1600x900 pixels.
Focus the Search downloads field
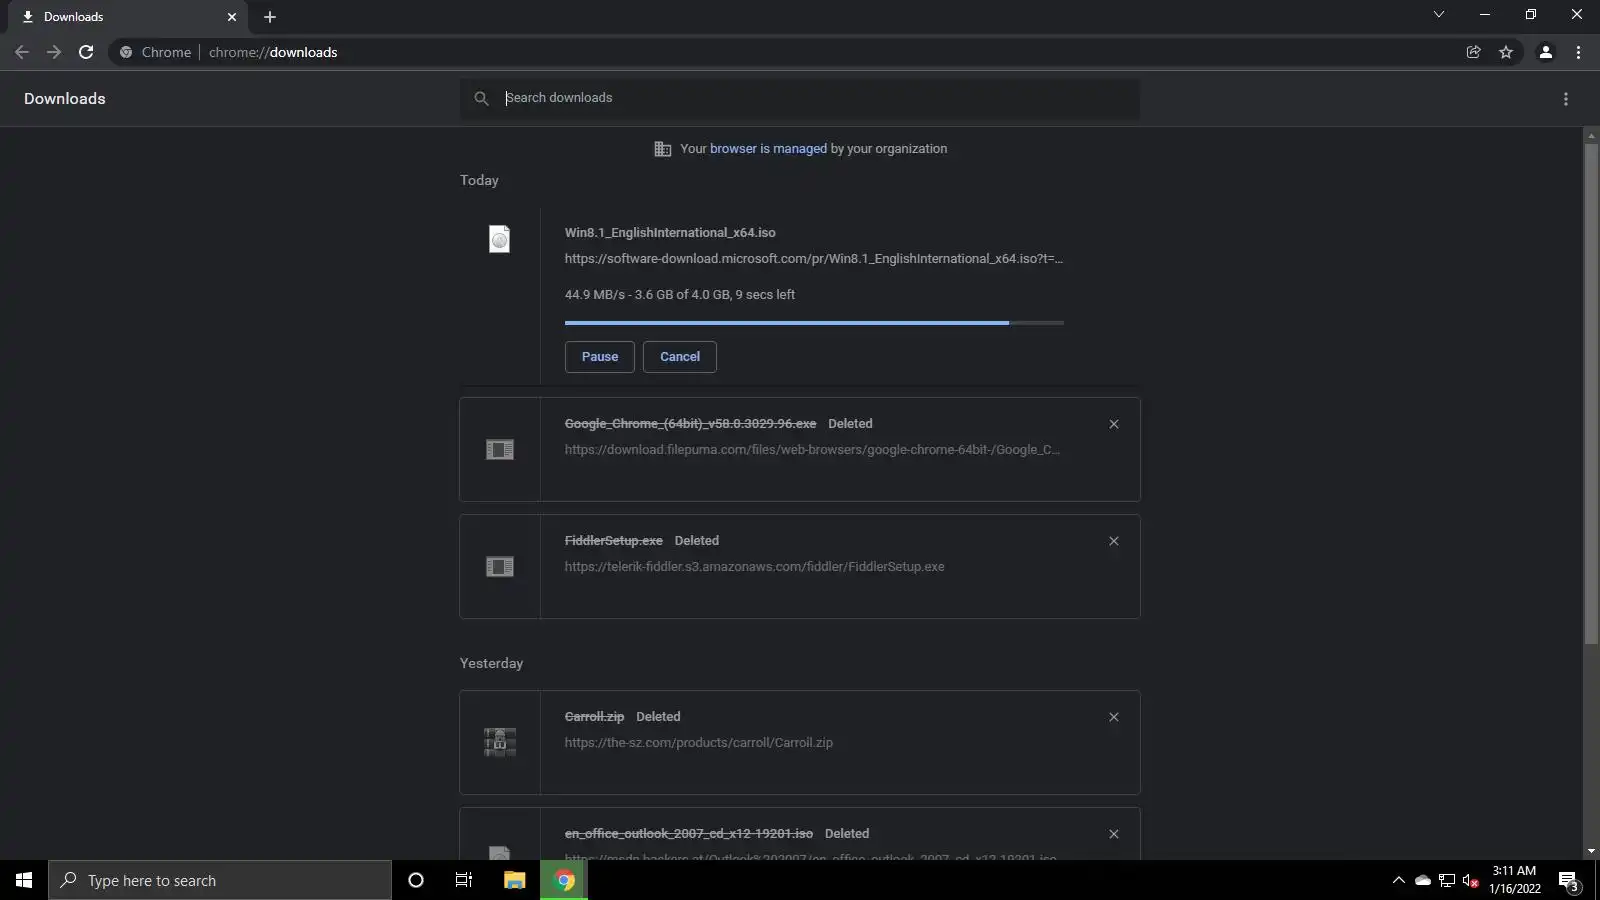tap(800, 98)
